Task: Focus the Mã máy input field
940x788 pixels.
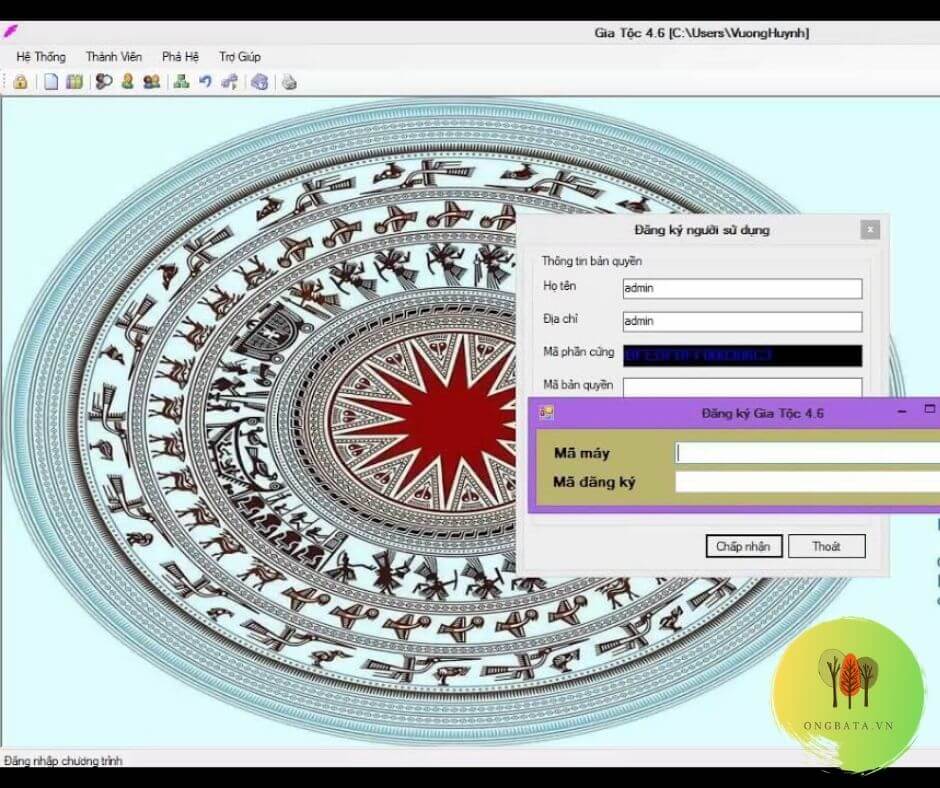Action: (808, 453)
